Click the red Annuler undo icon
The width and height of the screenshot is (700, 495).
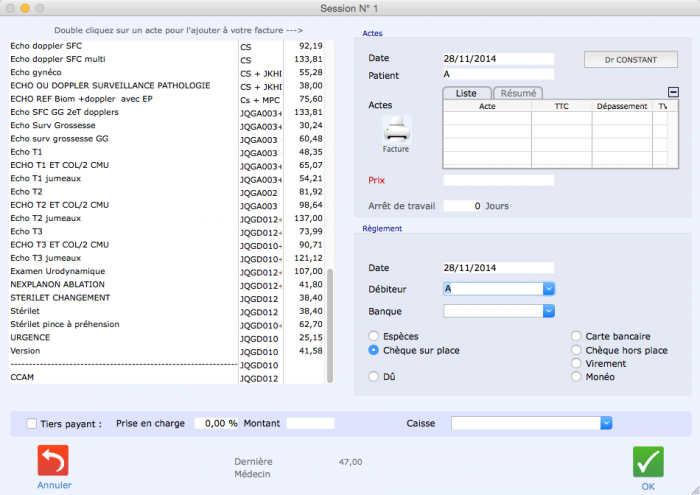(x=53, y=460)
